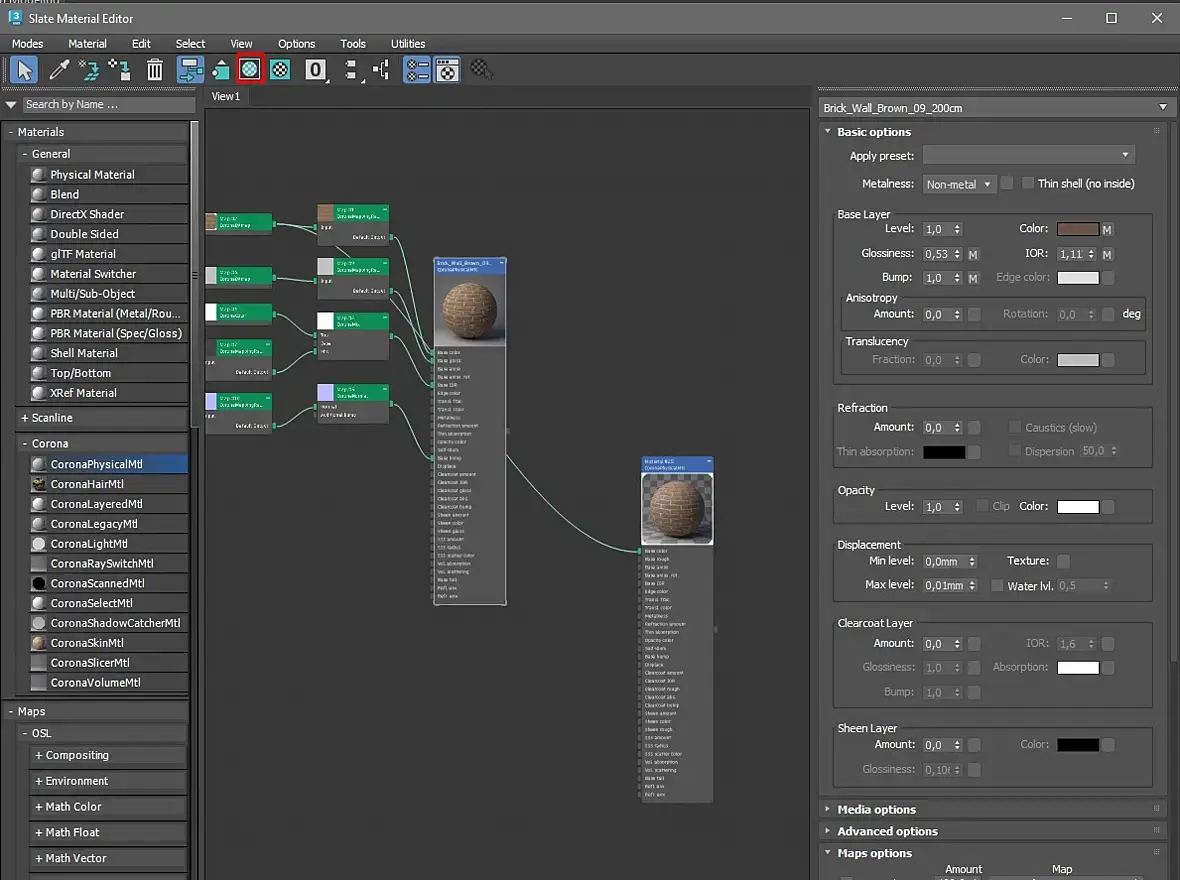This screenshot has height=880, width=1180.
Task: Switch to the View1 tab
Action: 225,96
